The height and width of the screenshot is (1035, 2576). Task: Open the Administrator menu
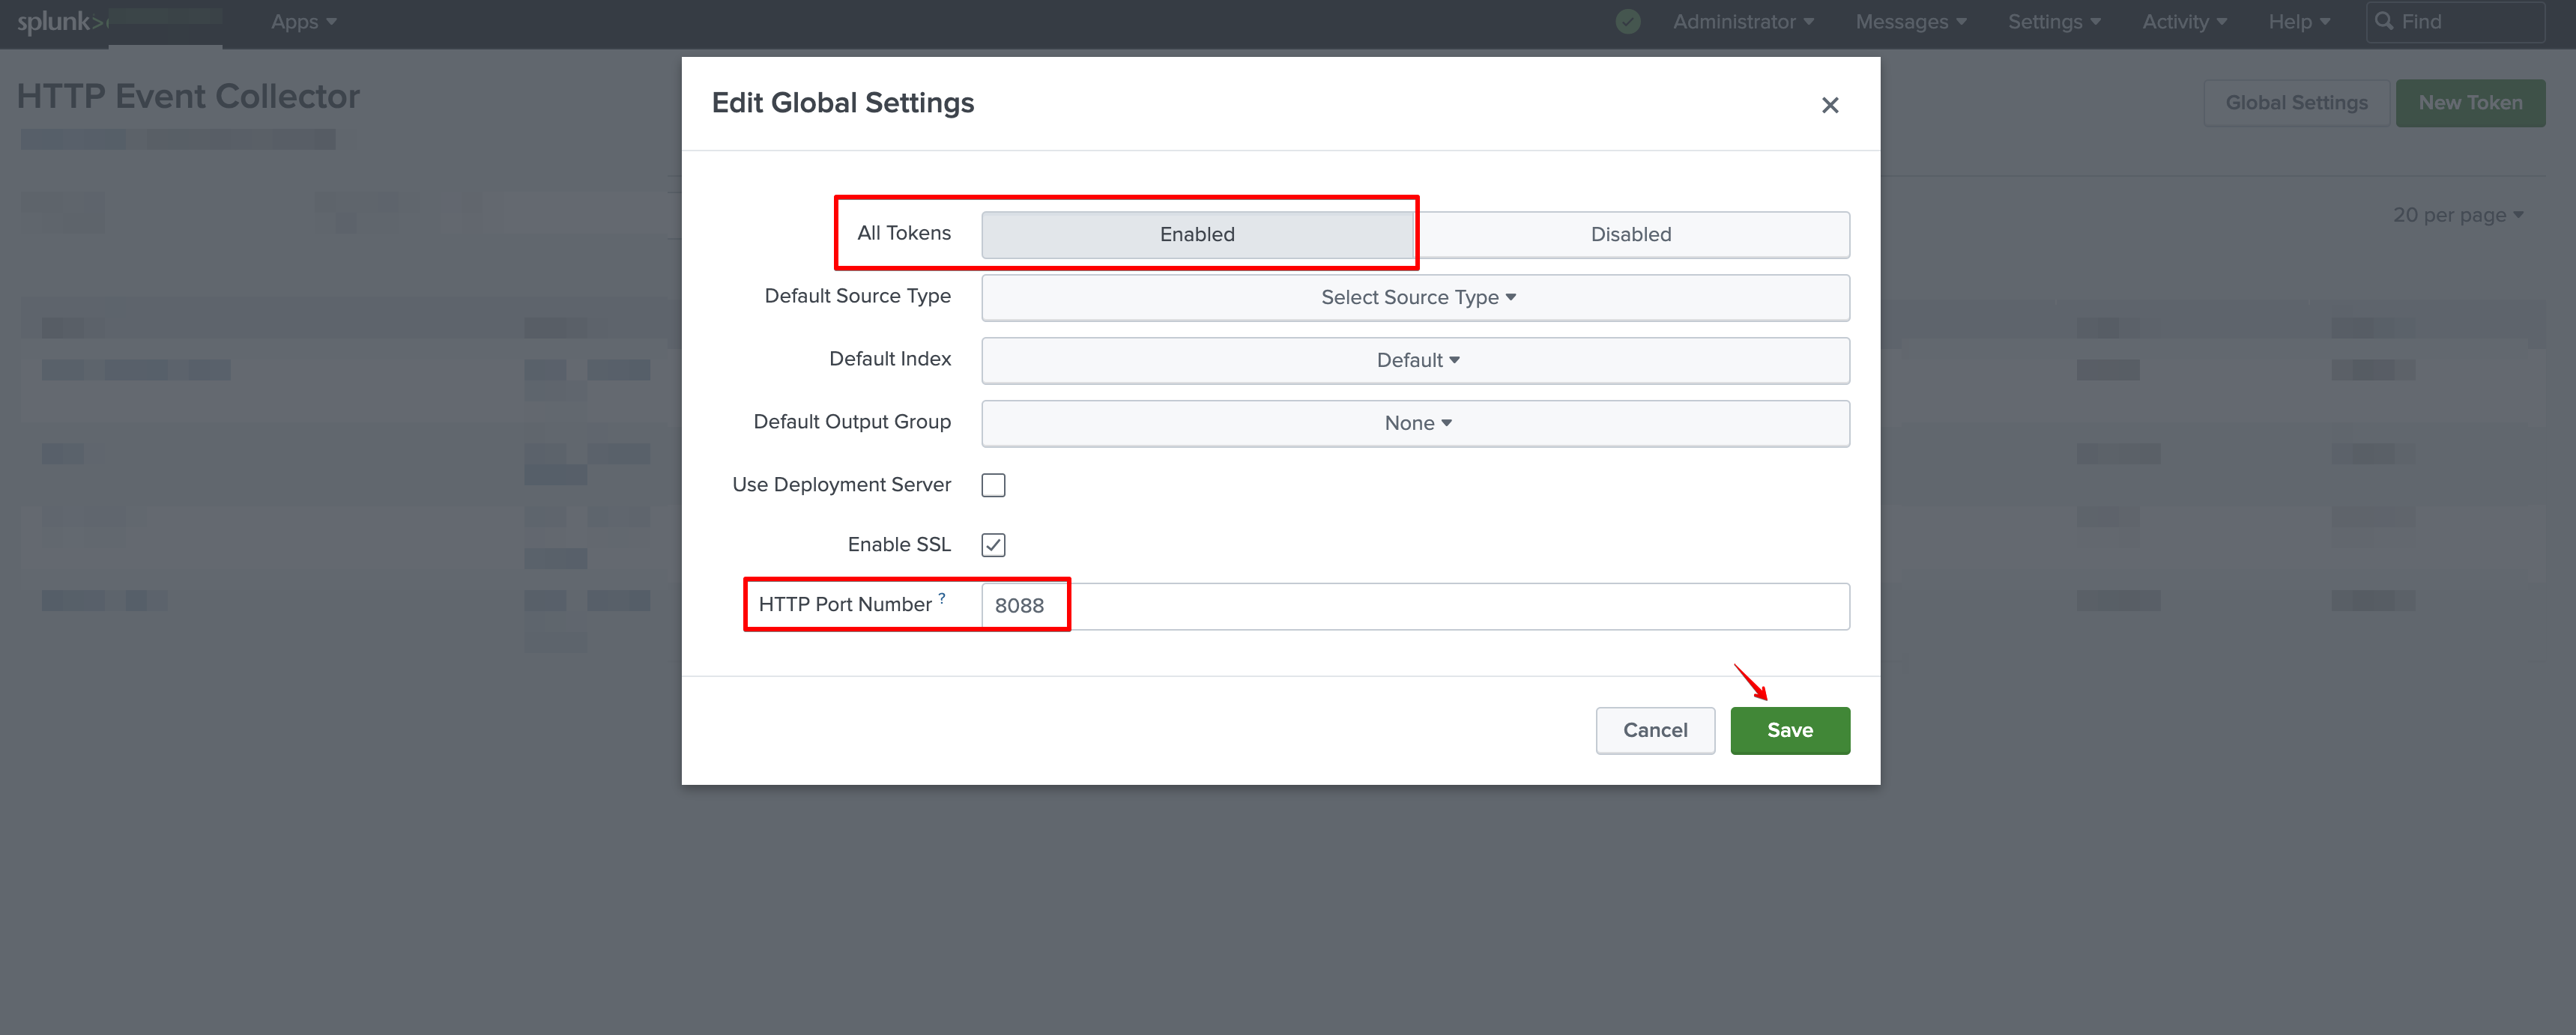(x=1742, y=22)
